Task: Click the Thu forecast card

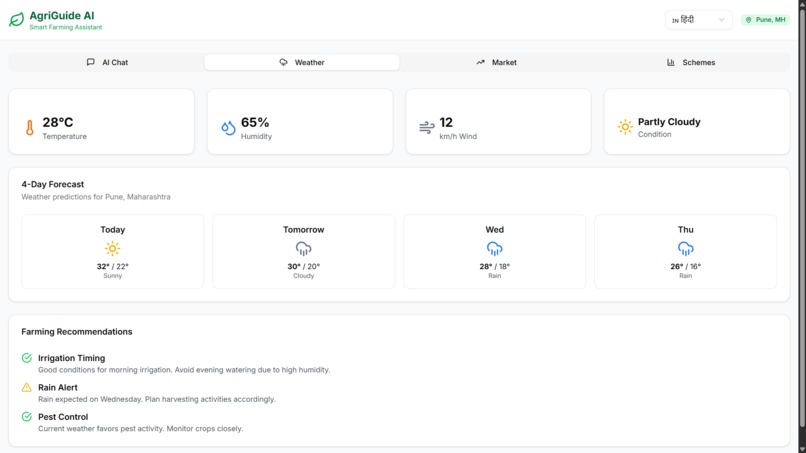Action: tap(685, 251)
